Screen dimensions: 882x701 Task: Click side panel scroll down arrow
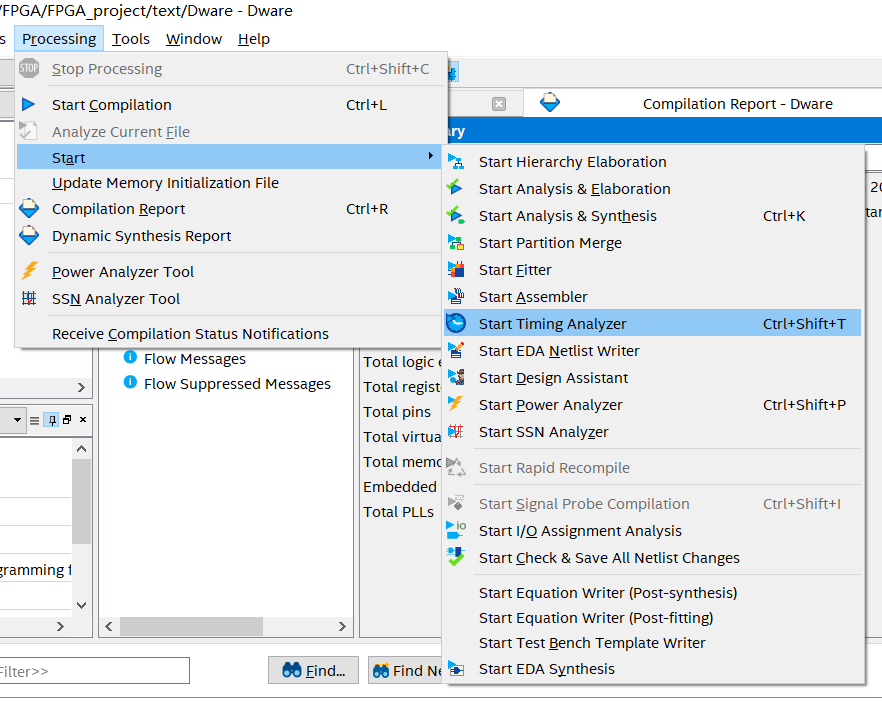(x=82, y=605)
